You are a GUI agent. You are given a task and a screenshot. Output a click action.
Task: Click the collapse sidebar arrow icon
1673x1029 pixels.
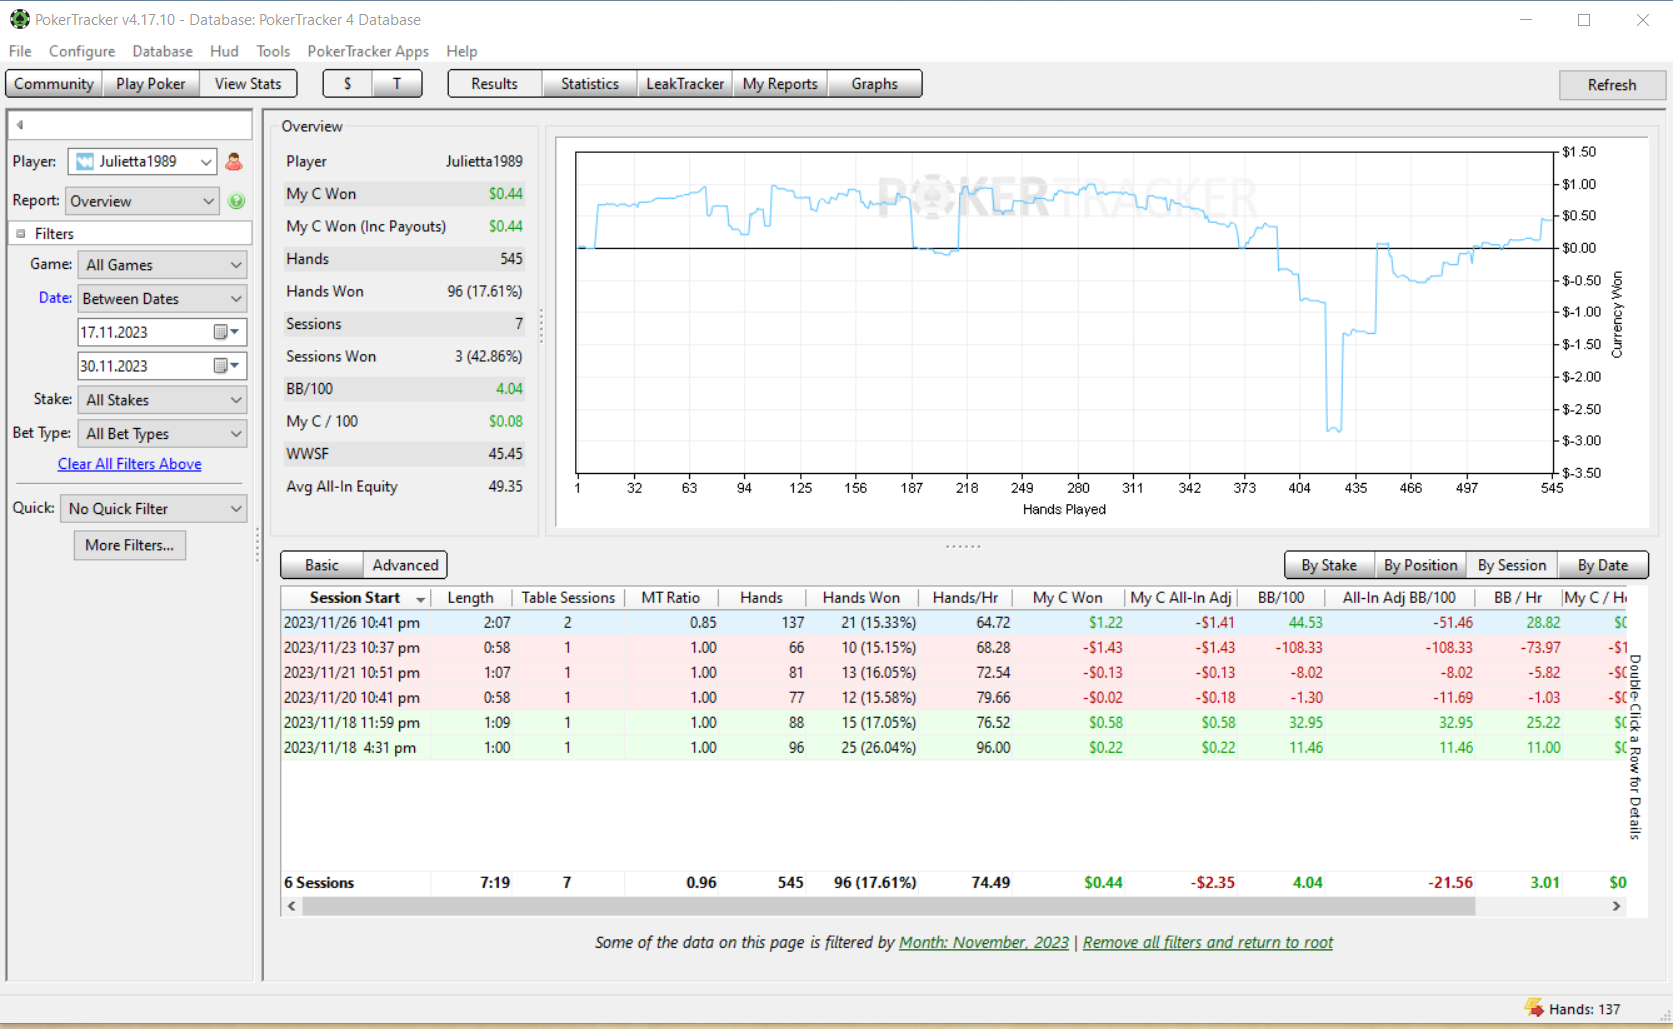click(19, 125)
